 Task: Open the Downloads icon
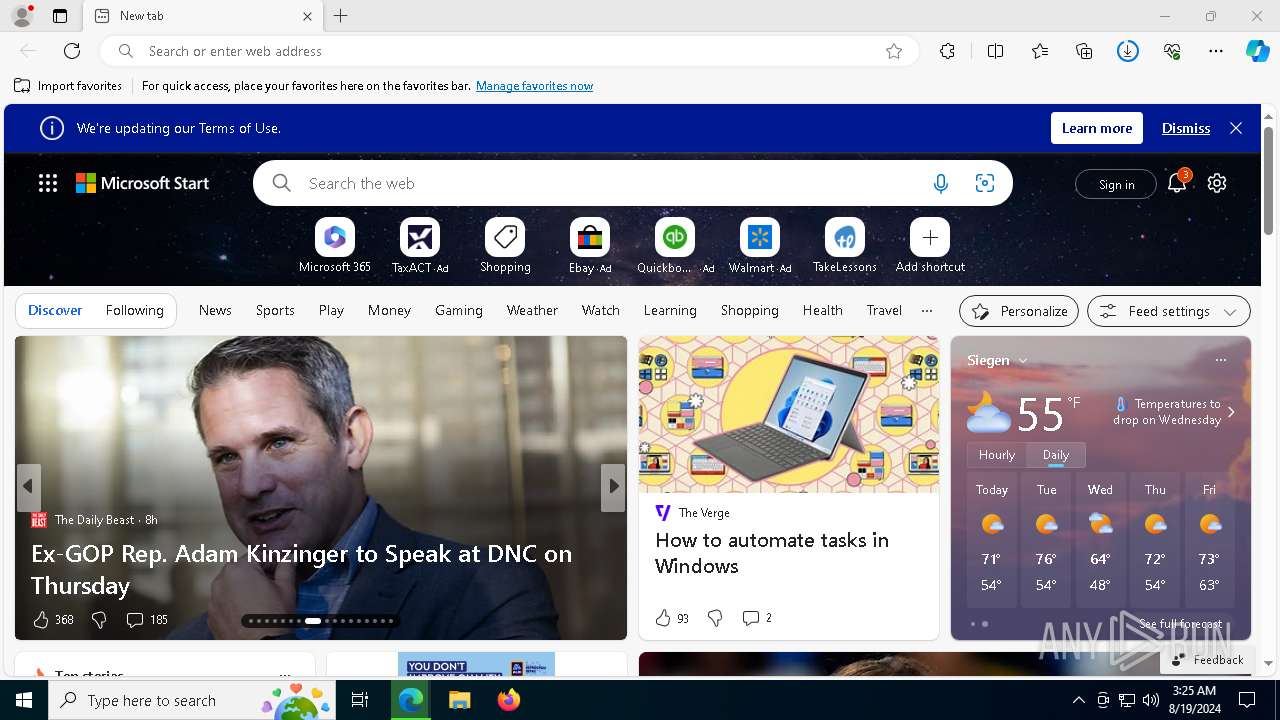(x=1128, y=51)
